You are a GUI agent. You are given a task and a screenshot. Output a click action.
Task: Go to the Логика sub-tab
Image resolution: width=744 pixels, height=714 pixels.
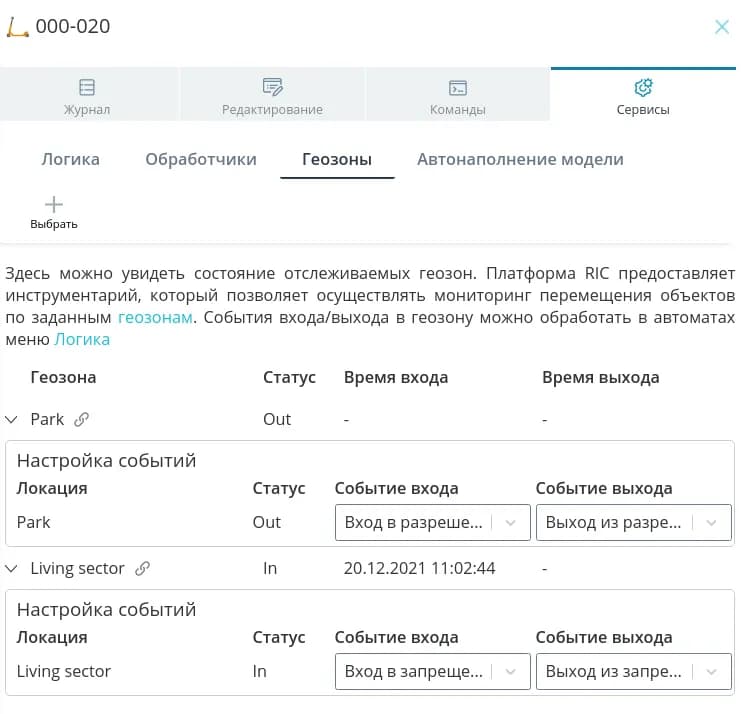point(70,160)
